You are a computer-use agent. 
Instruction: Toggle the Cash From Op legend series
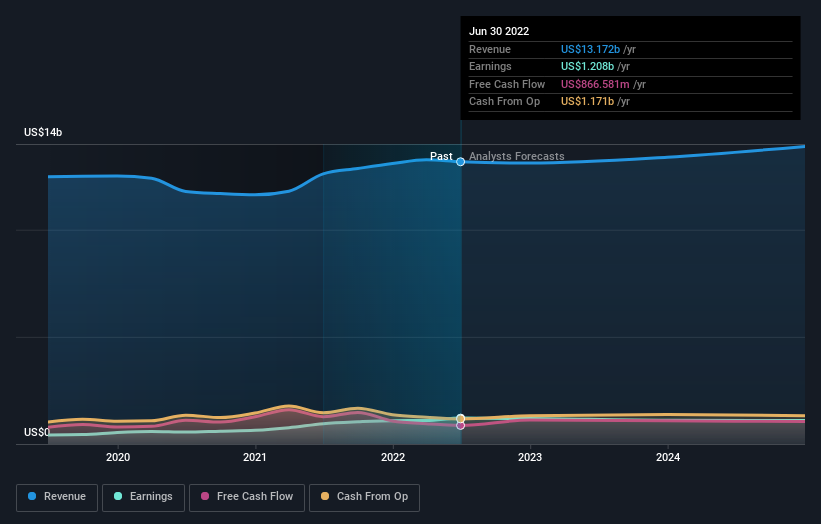(364, 497)
